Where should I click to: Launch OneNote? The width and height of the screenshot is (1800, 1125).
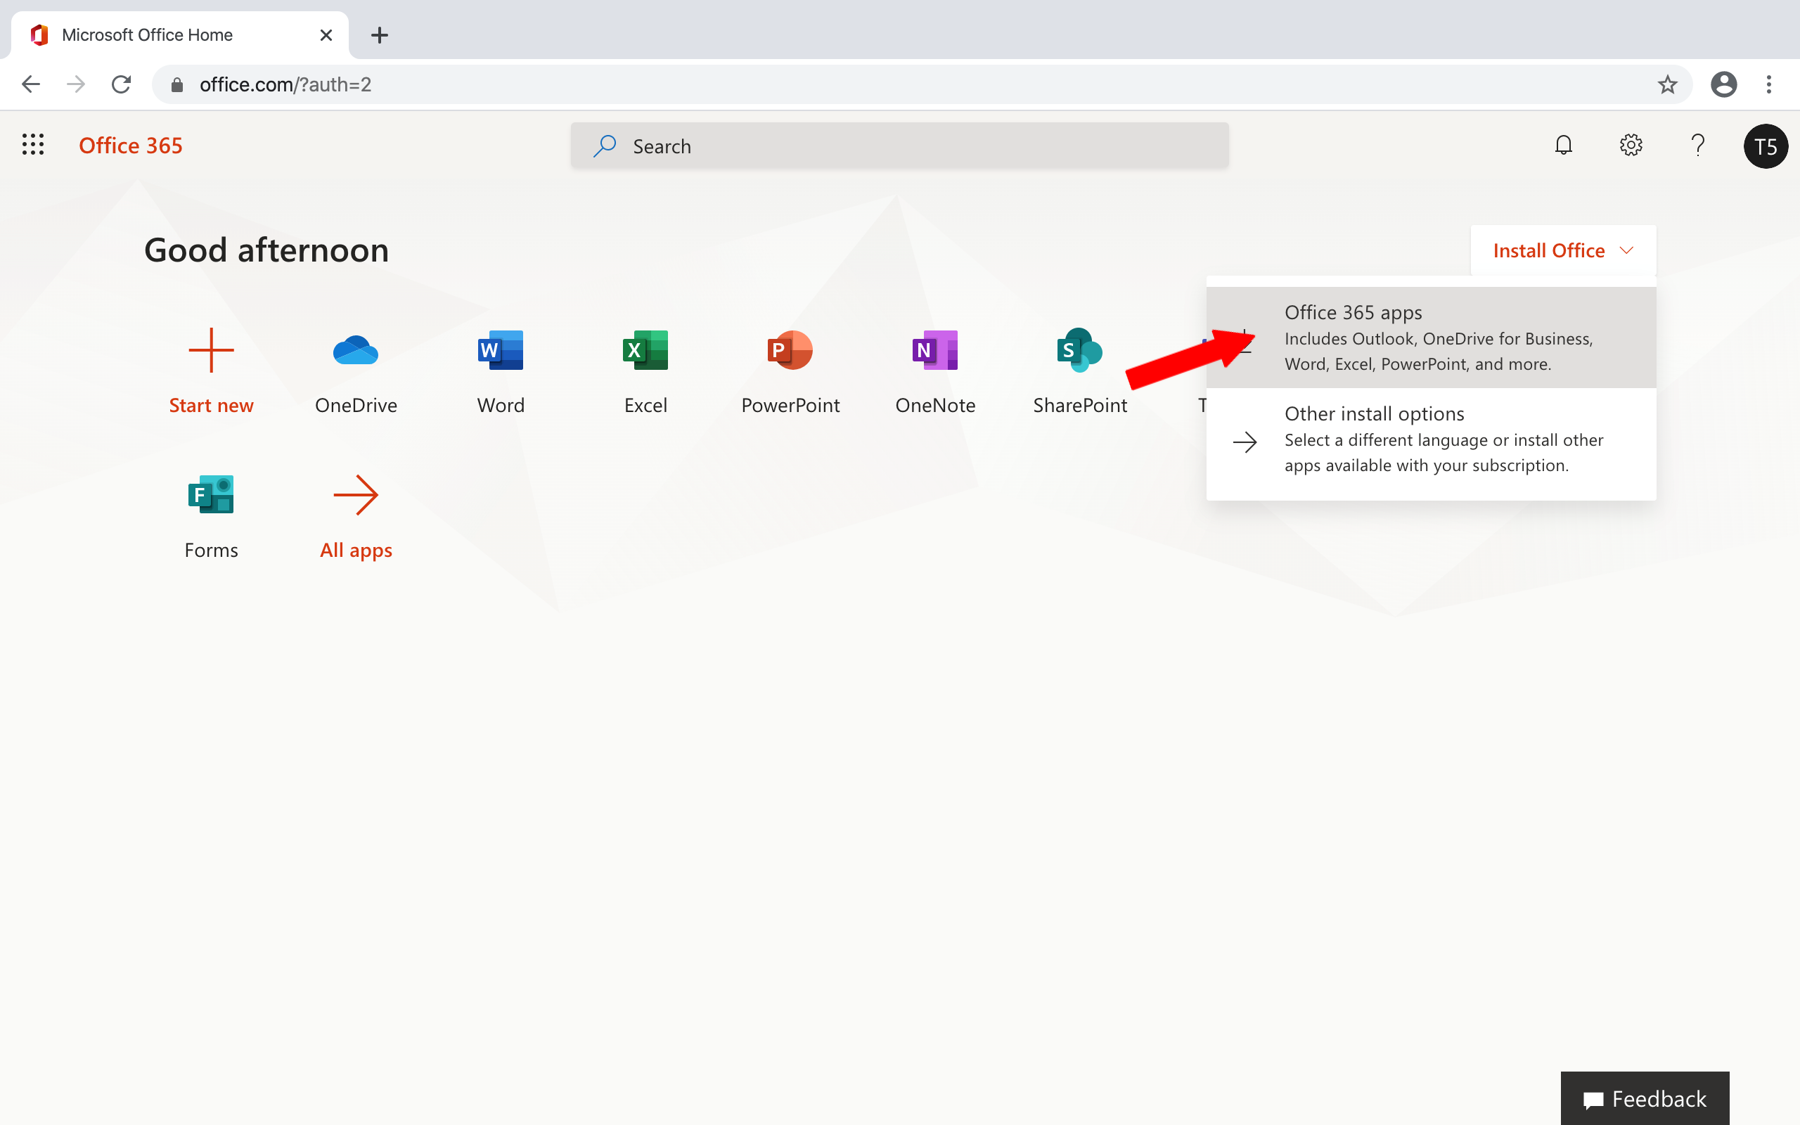pyautogui.click(x=935, y=370)
